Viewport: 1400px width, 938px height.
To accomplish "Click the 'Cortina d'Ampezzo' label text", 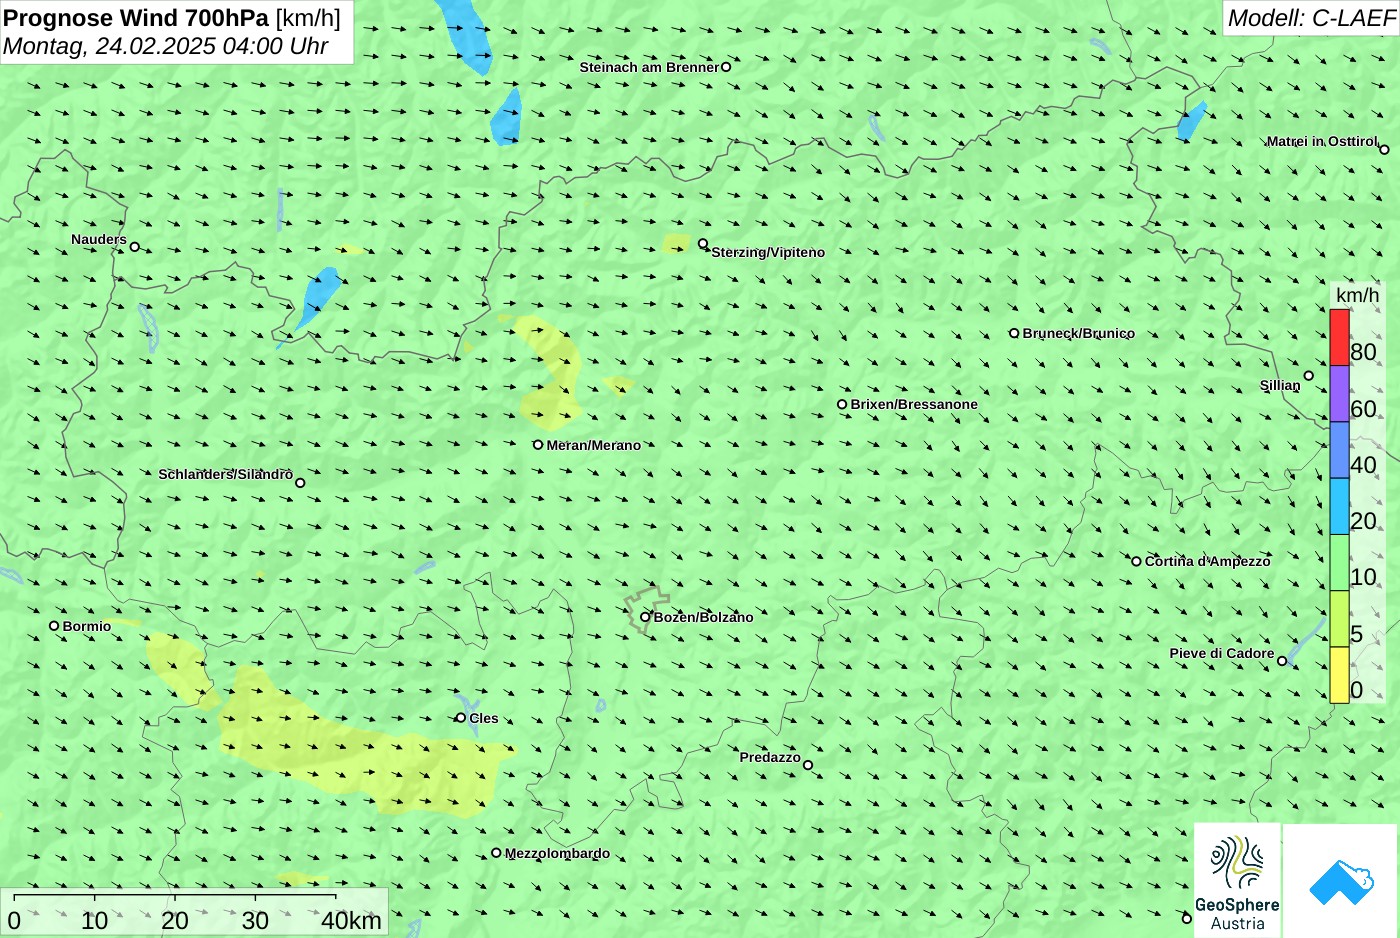I will 1208,561.
